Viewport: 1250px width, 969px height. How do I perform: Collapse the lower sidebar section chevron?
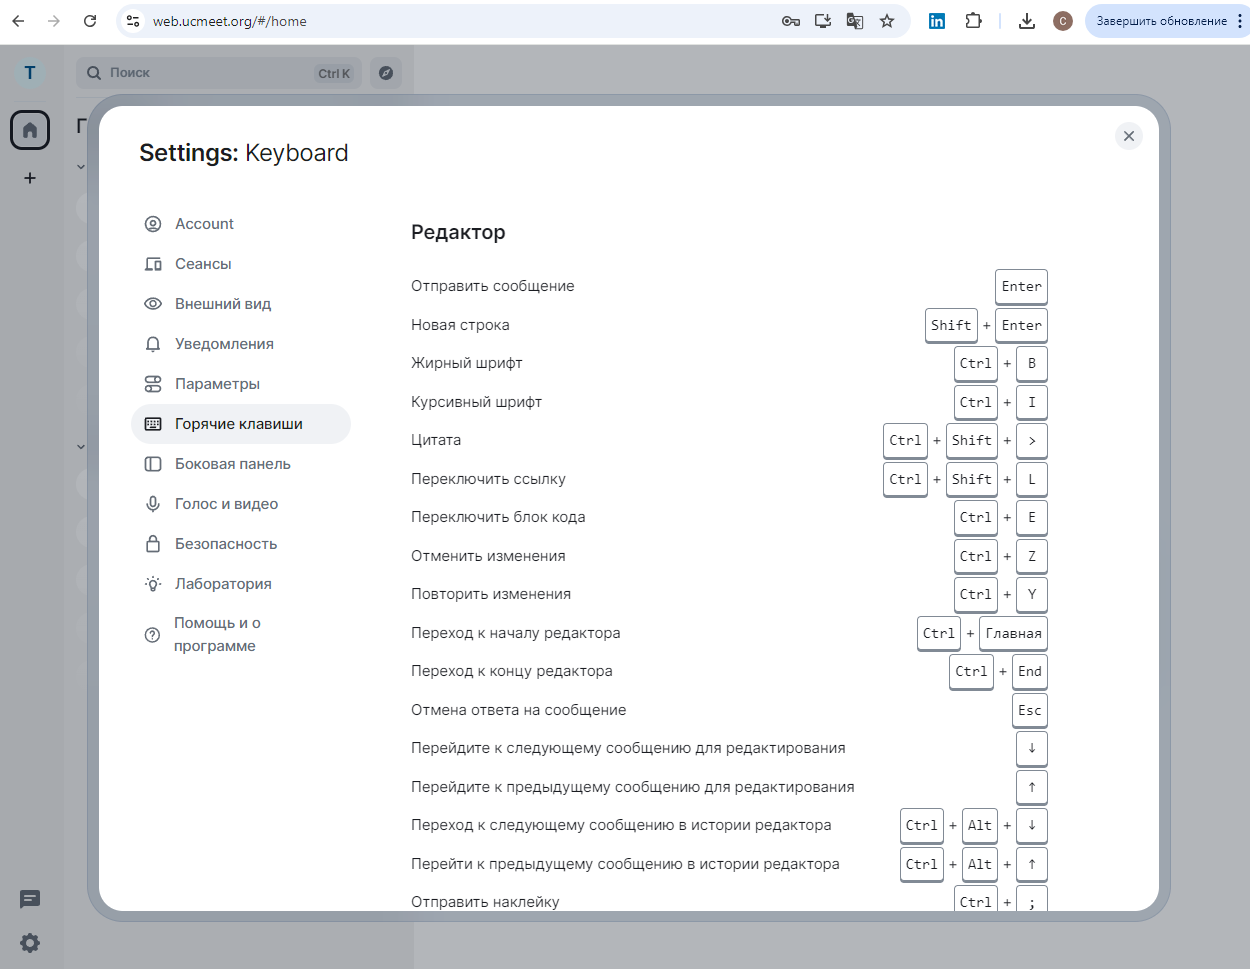pyautogui.click(x=80, y=447)
